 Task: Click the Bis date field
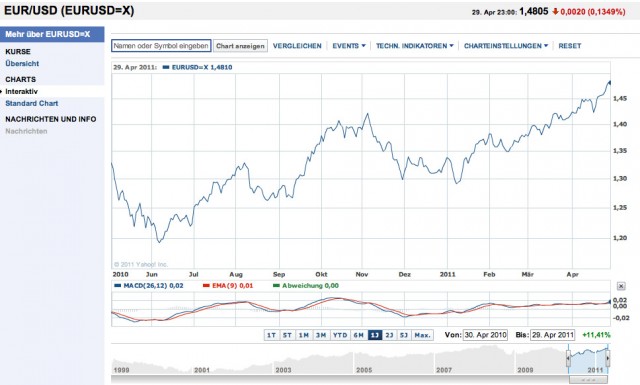552,335
